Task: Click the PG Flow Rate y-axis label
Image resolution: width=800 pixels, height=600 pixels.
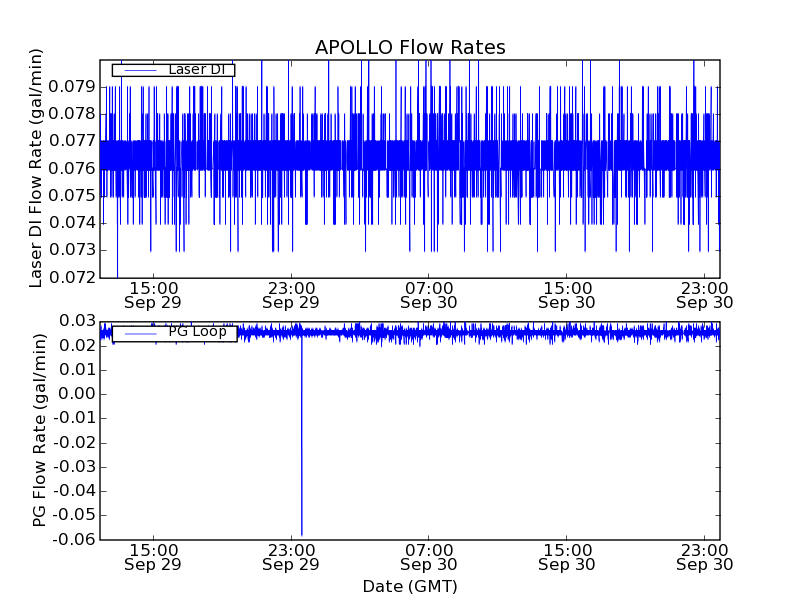Action: 40,430
